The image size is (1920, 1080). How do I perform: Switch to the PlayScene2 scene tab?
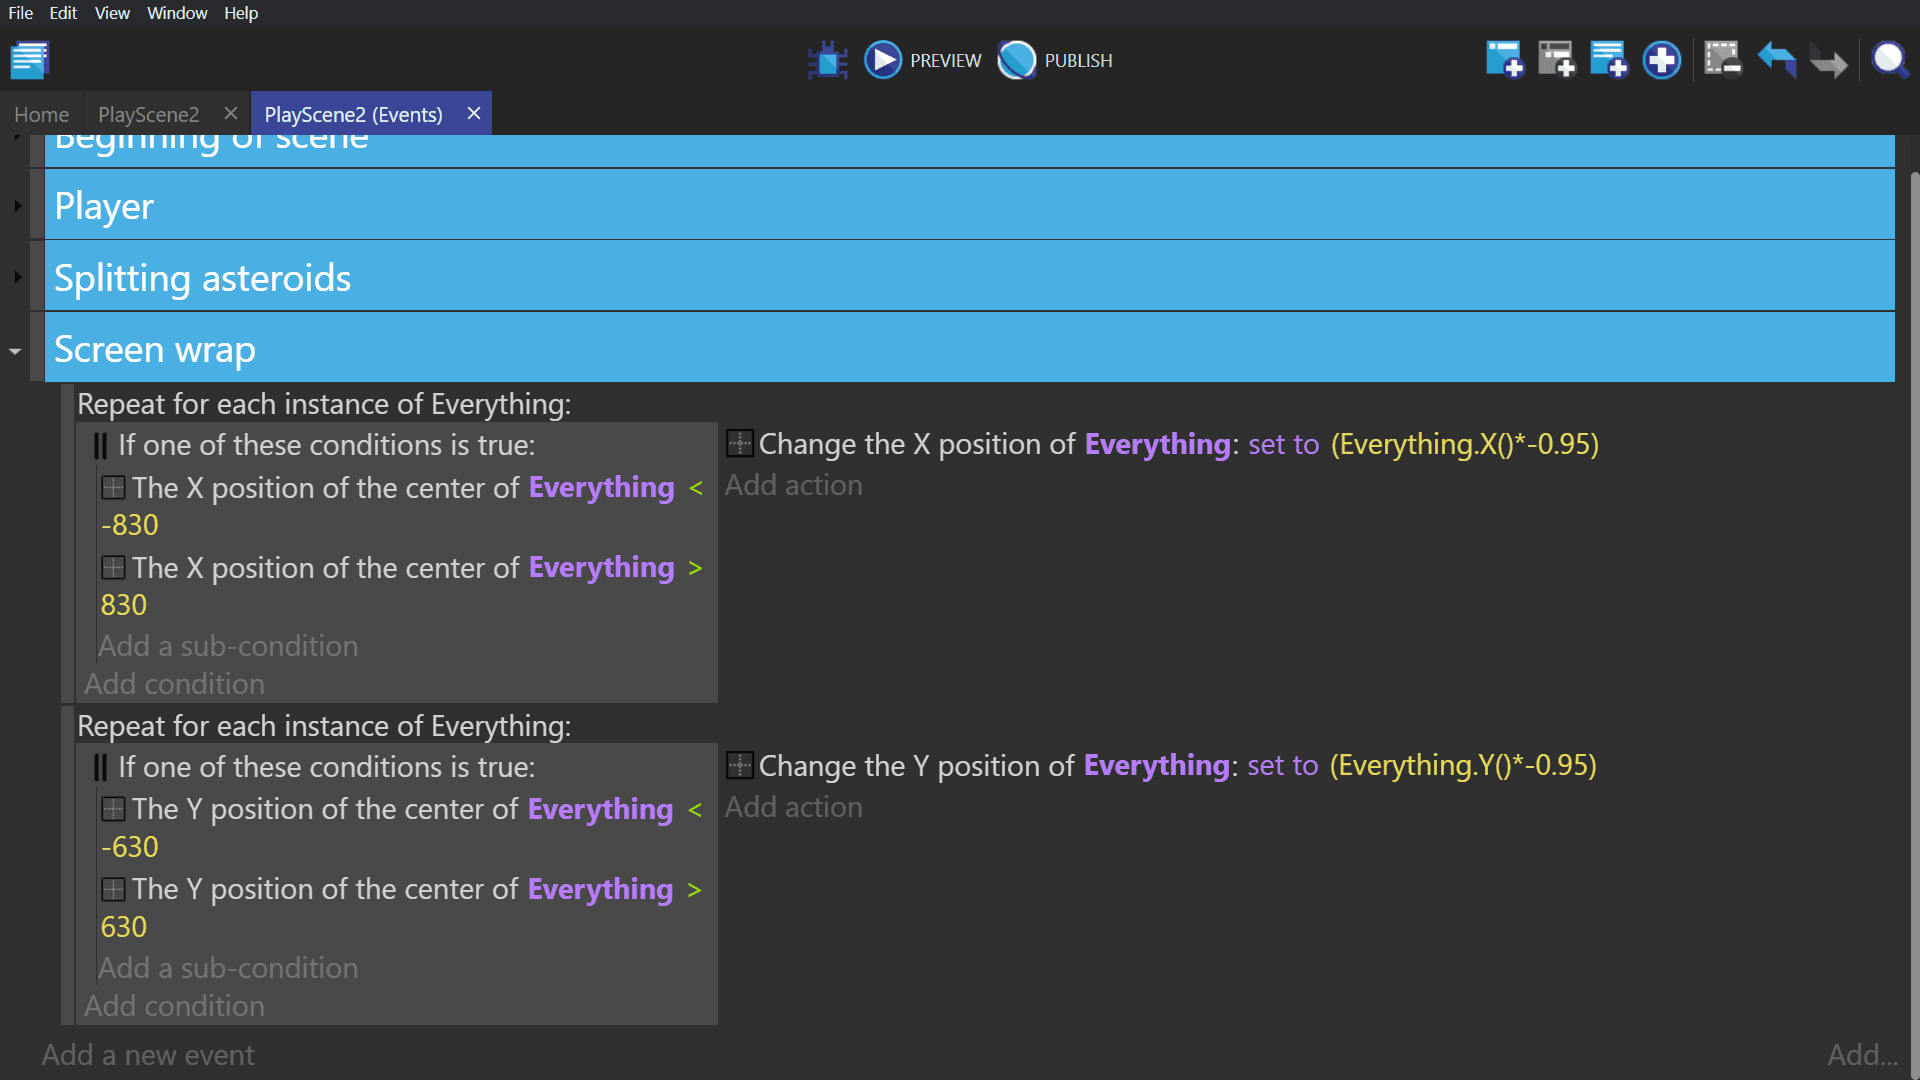[149, 115]
